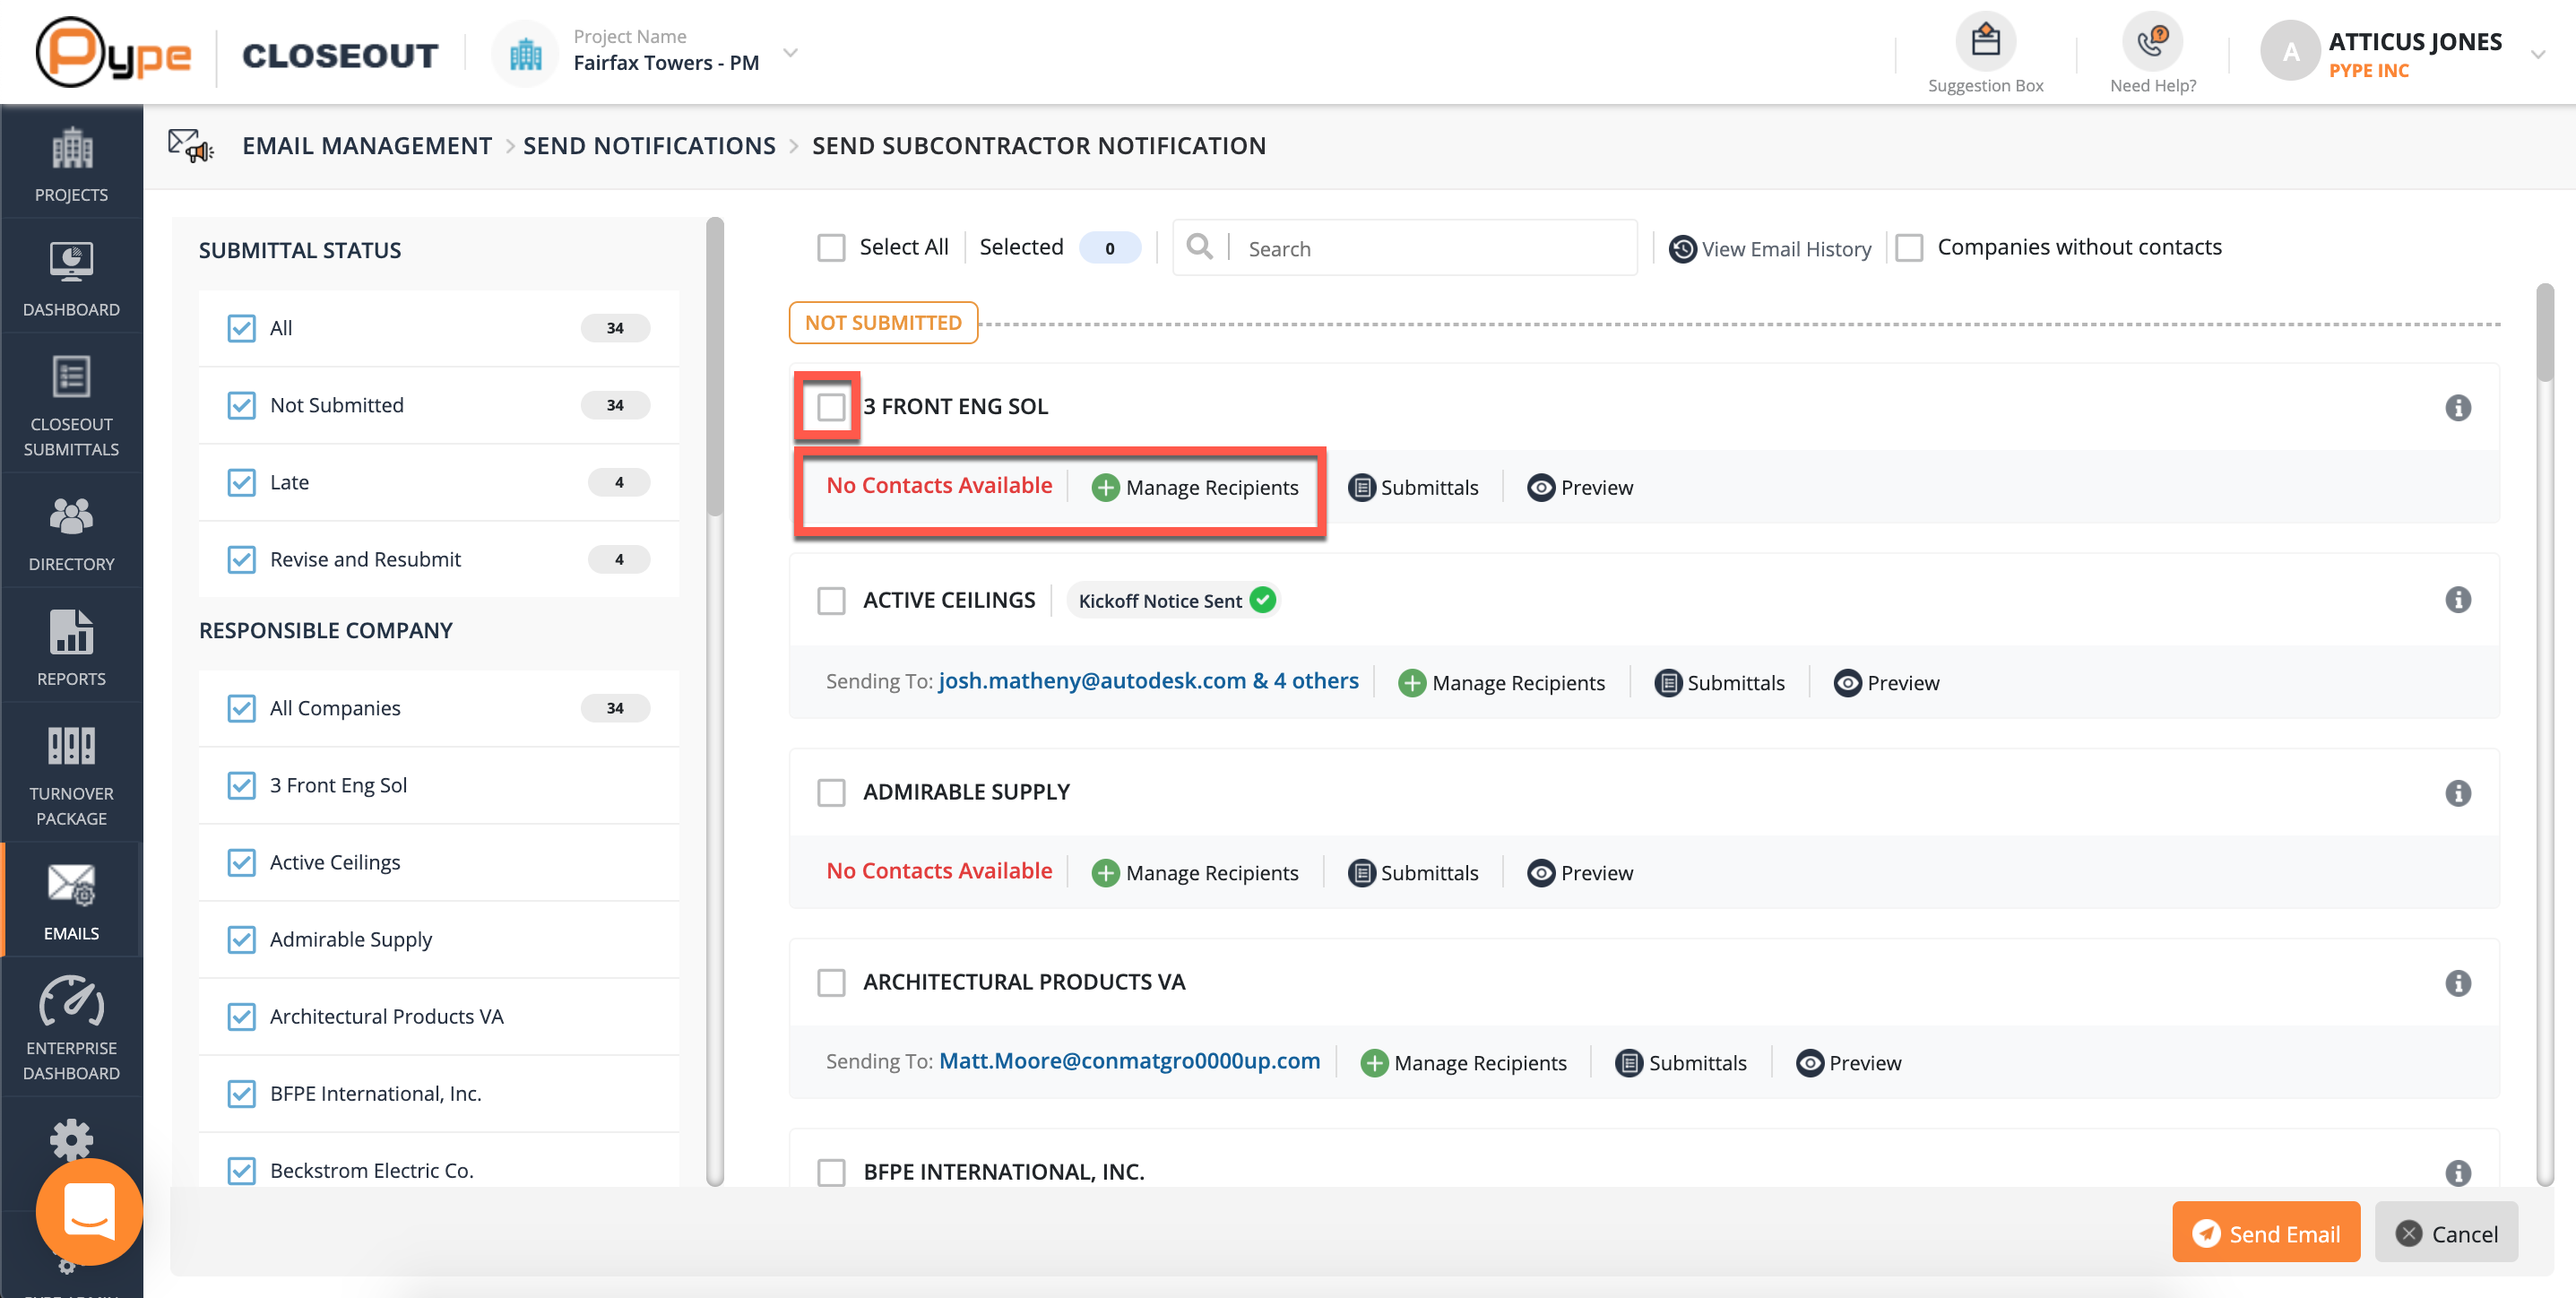Viewport: 2576px width, 1298px height.
Task: Expand the Project Name dropdown chevron
Action: pyautogui.click(x=790, y=53)
